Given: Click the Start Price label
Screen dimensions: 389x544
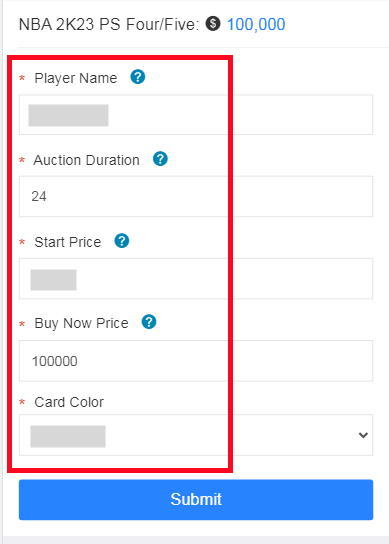Looking at the screenshot, I should tap(68, 242).
